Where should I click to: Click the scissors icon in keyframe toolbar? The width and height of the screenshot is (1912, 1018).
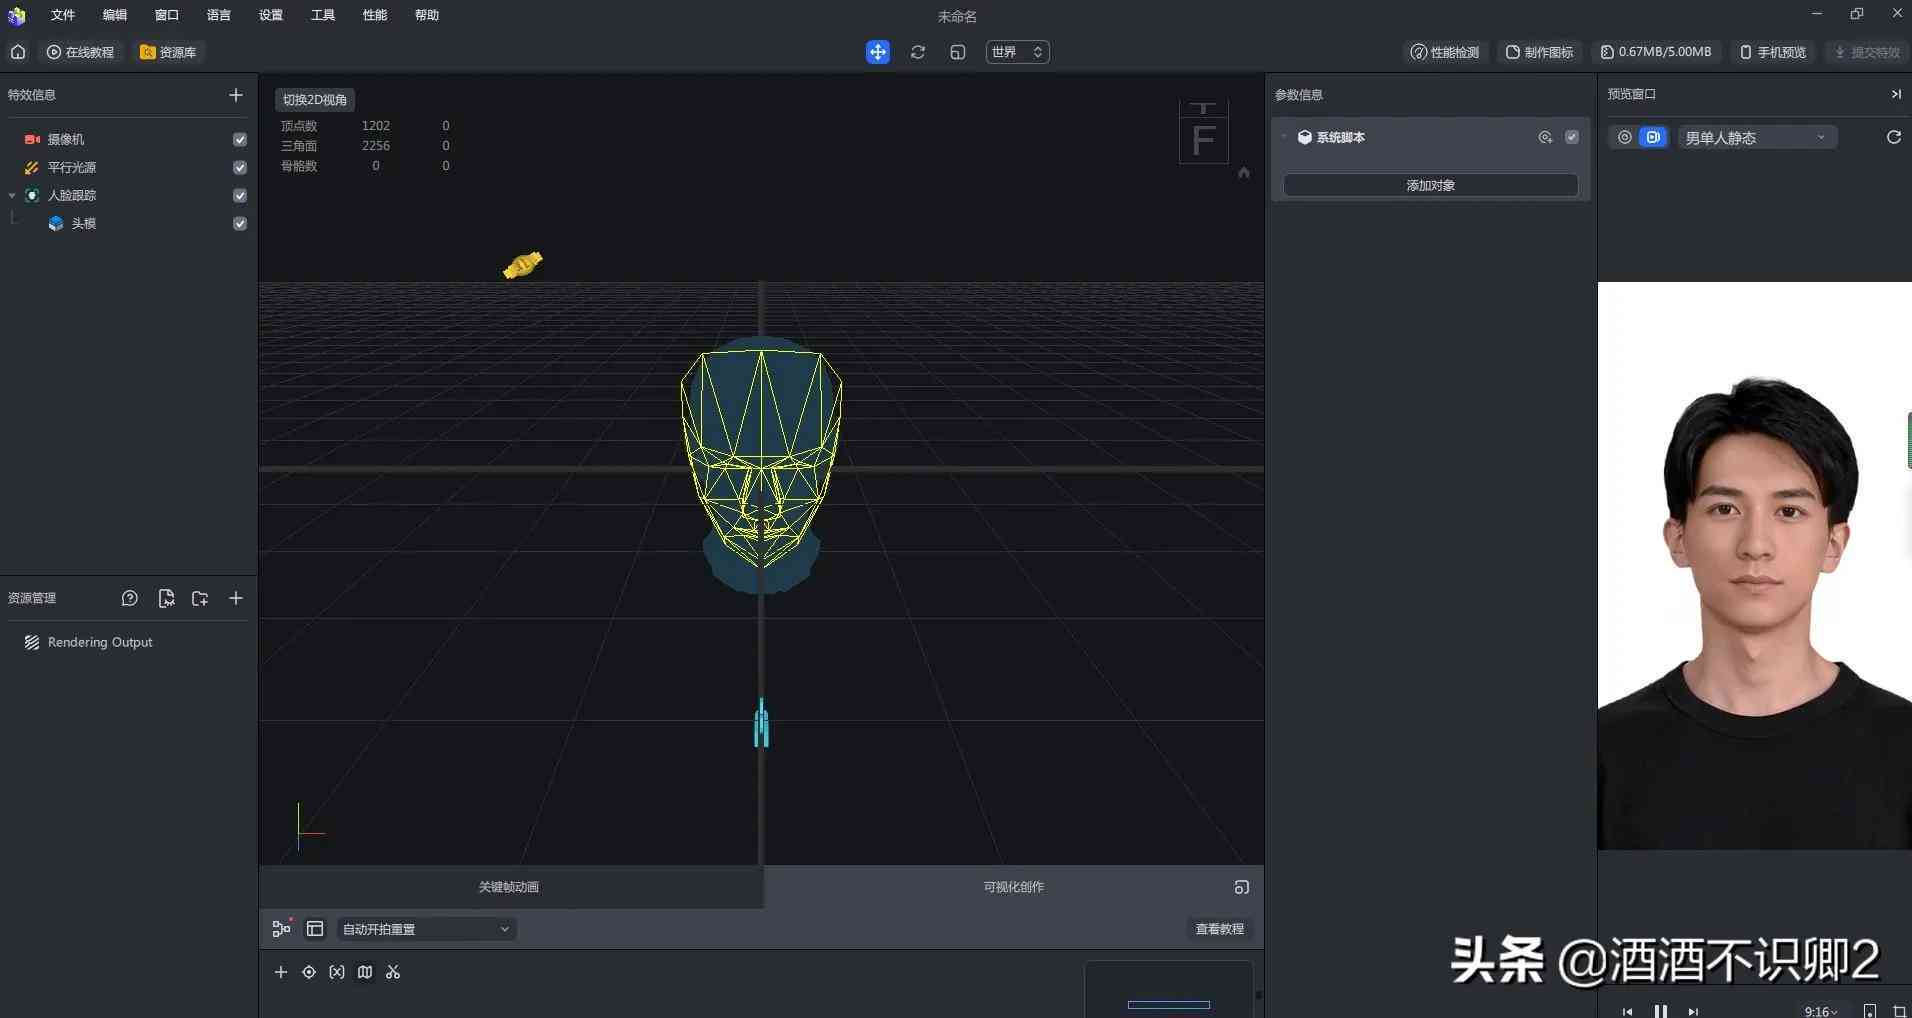(x=393, y=972)
